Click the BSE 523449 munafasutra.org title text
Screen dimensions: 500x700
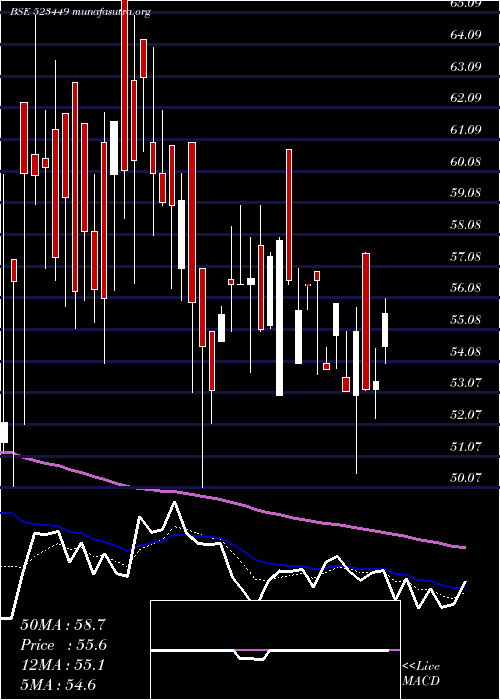81,12
